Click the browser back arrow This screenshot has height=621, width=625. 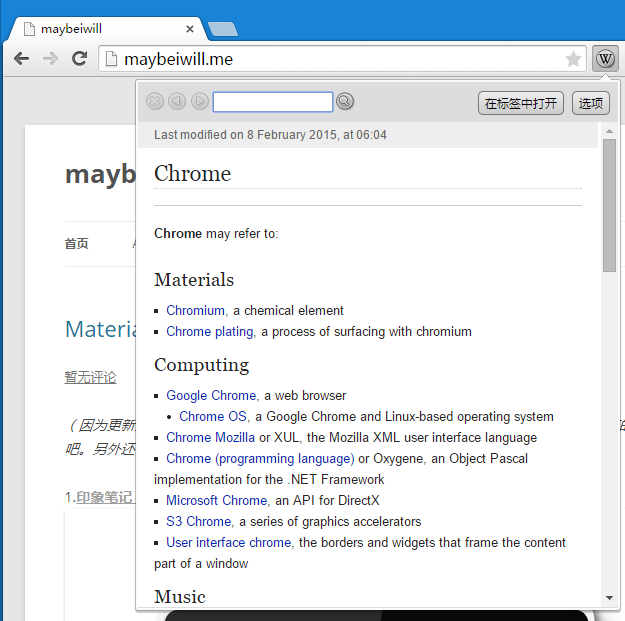pyautogui.click(x=22, y=59)
